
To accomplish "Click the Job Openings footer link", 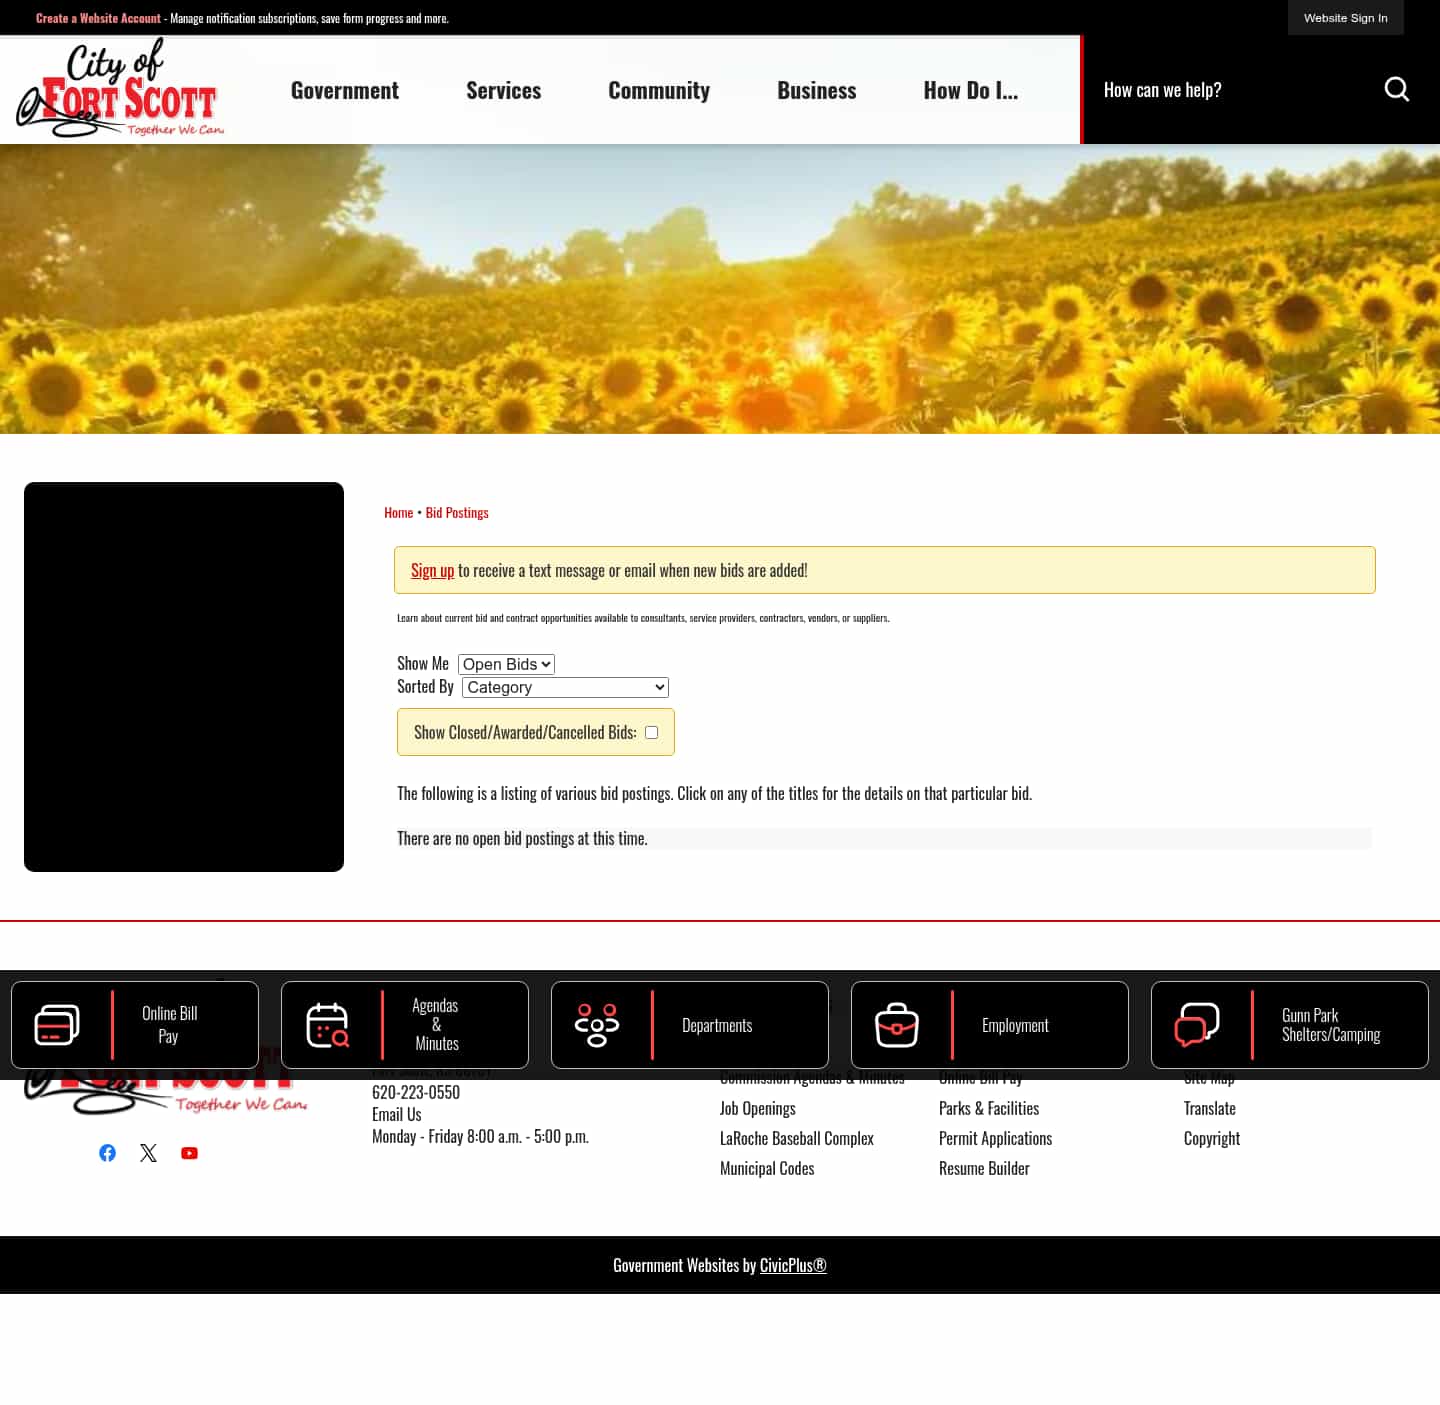I will click(758, 1108).
